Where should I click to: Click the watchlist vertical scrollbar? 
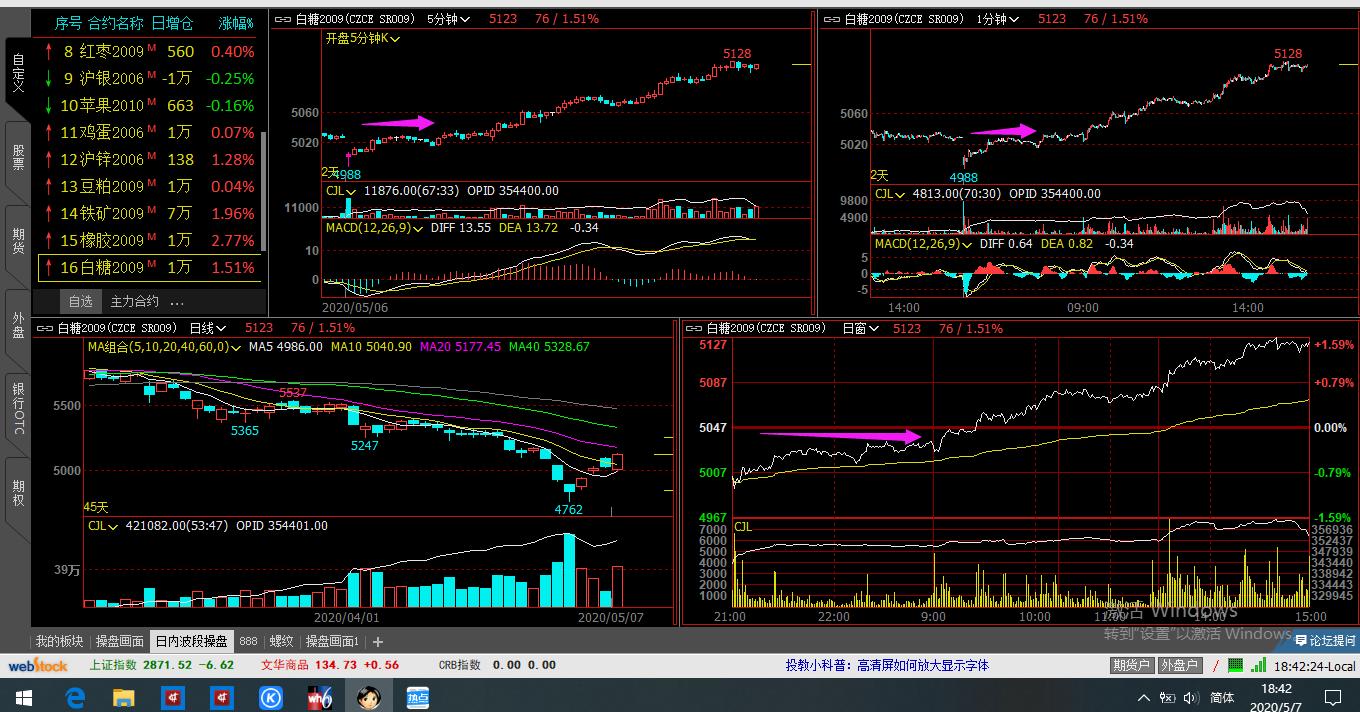pos(264,190)
